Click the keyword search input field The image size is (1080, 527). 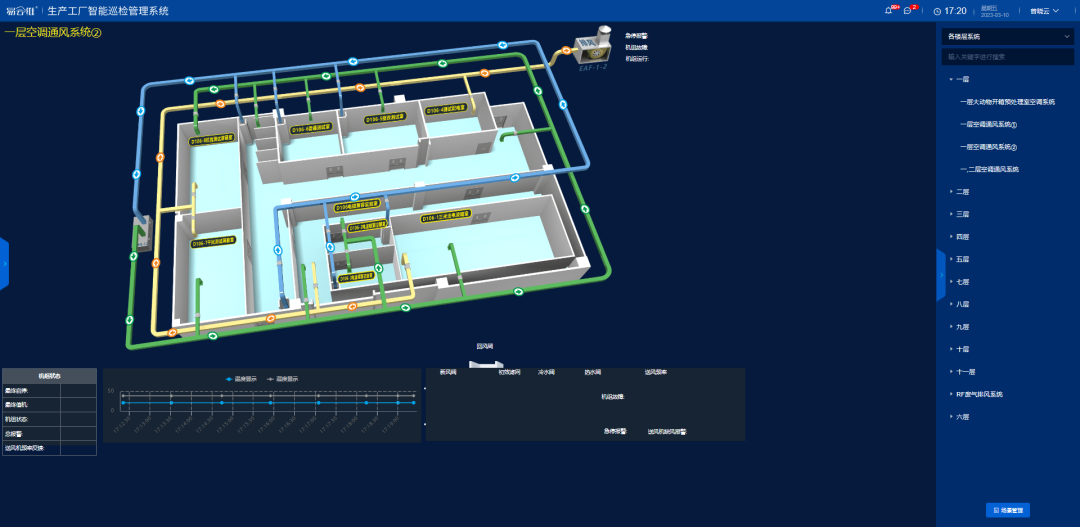pos(1008,57)
